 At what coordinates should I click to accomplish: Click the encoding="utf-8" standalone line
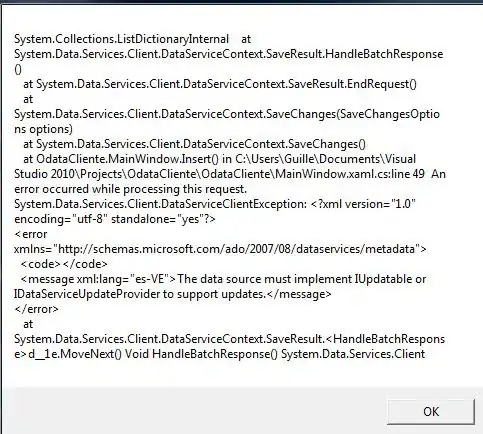click(115, 219)
